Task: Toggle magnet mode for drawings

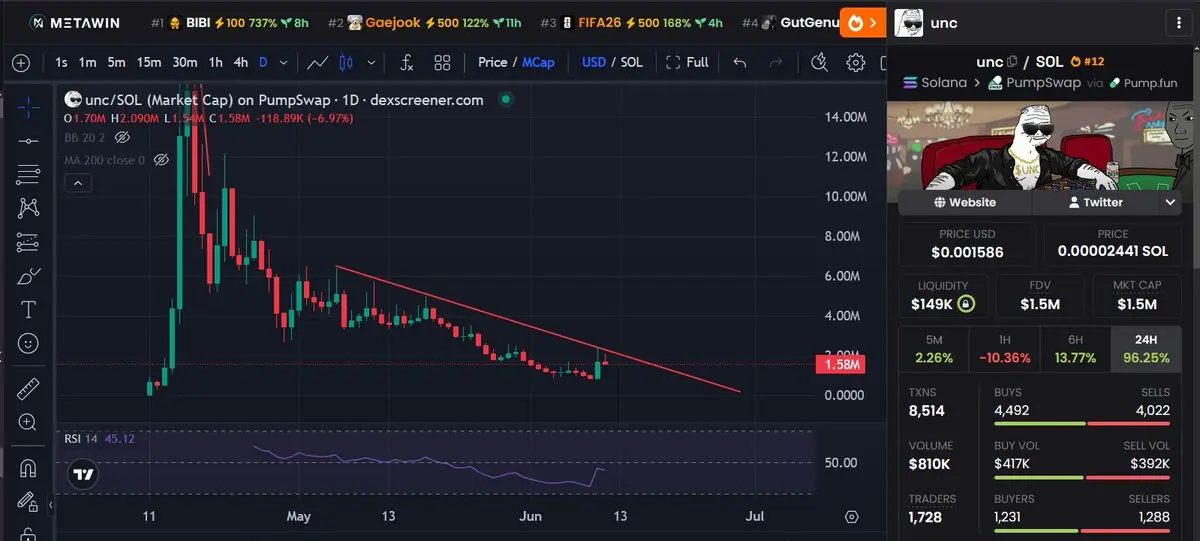Action: pos(28,467)
